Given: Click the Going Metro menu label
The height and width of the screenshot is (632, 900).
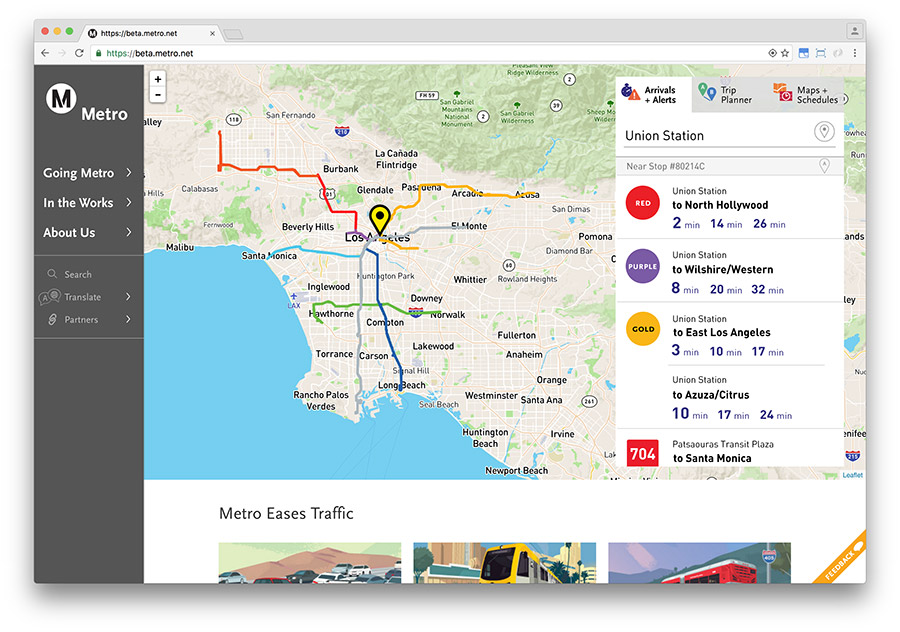Looking at the screenshot, I should point(78,173).
